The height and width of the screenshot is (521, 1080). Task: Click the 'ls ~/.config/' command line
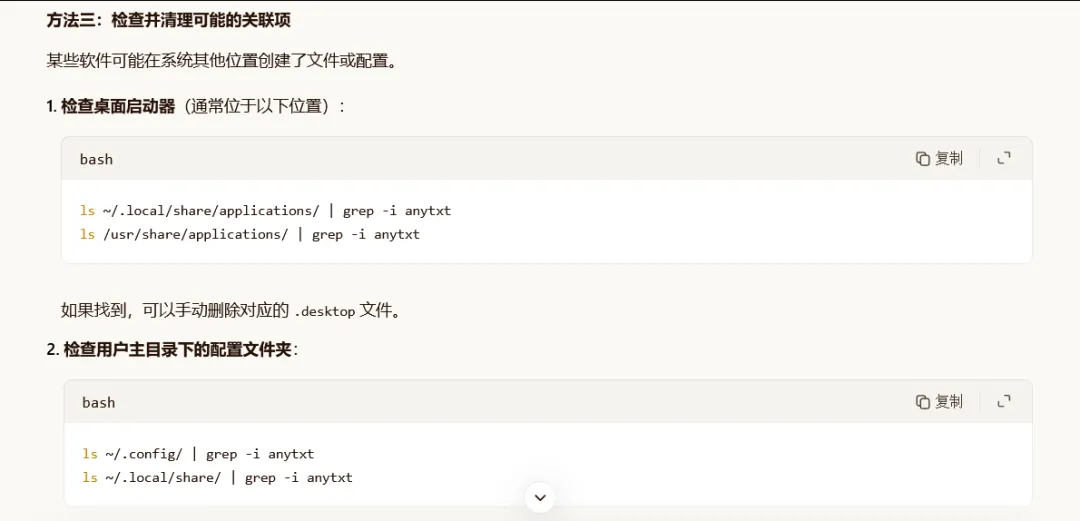click(198, 454)
